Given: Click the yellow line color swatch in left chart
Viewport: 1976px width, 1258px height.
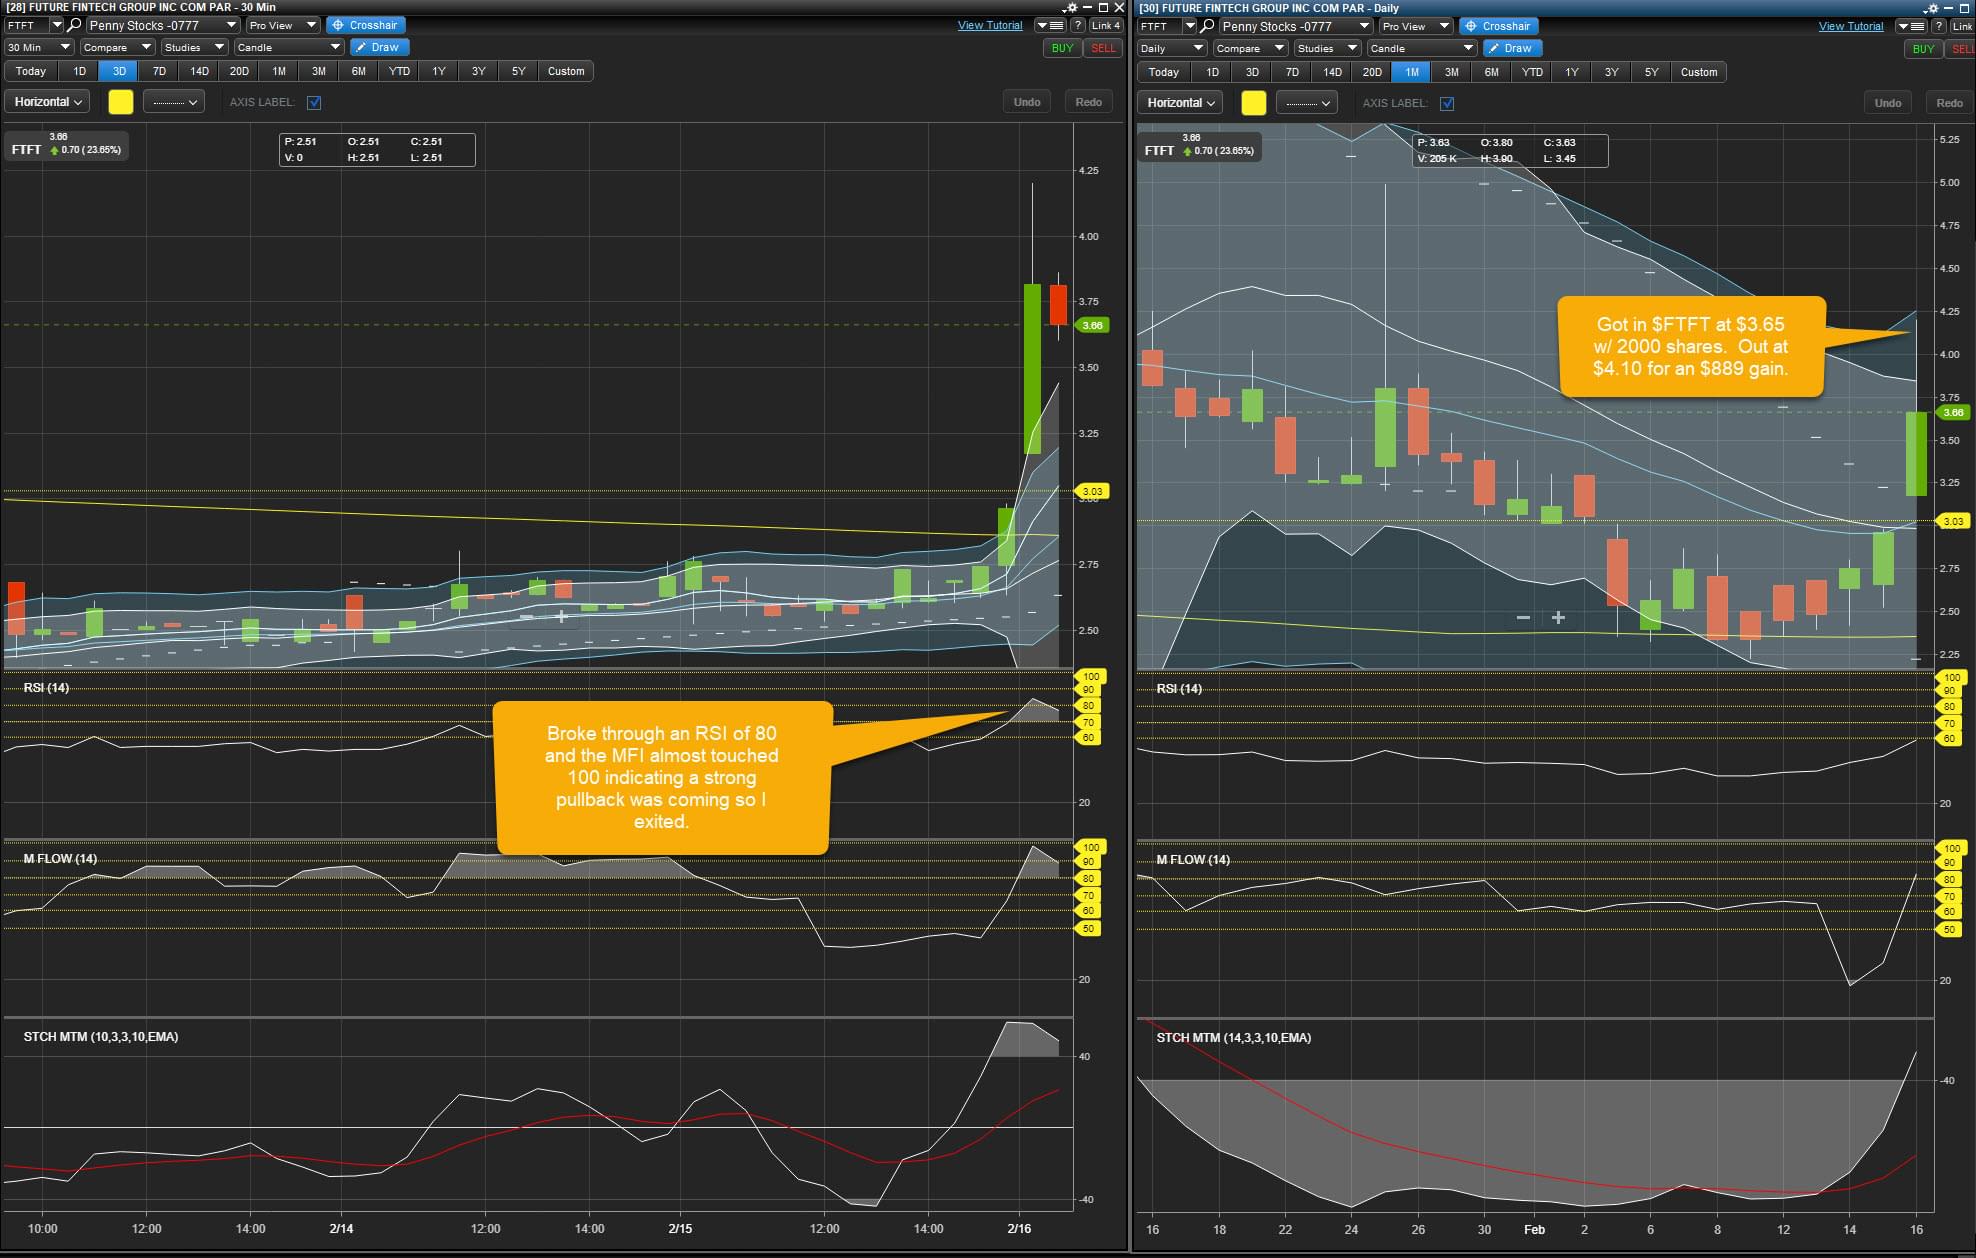Looking at the screenshot, I should pos(120,102).
